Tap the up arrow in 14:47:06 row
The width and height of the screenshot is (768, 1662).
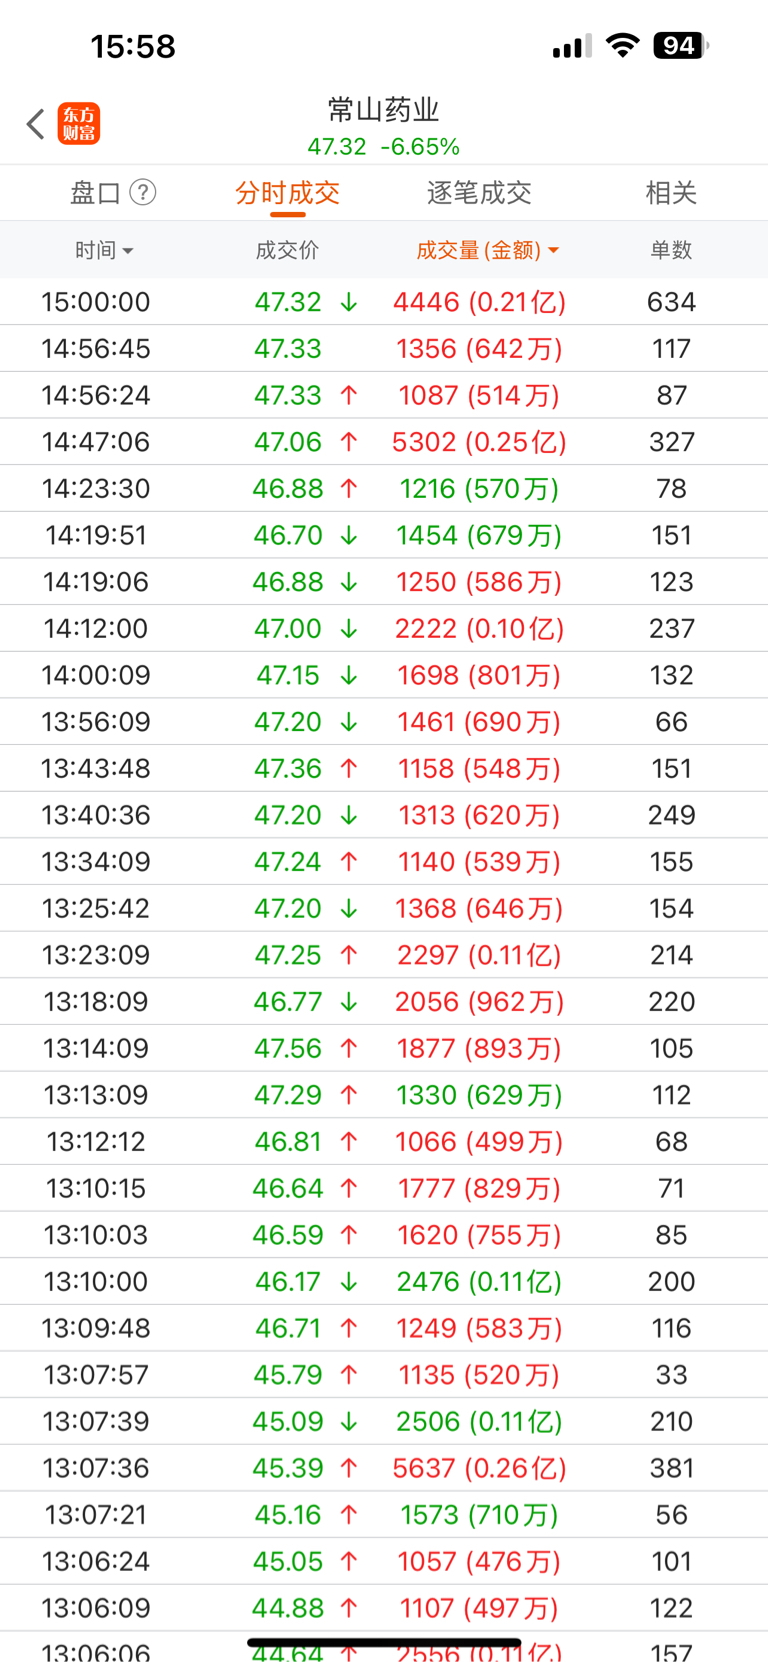pyautogui.click(x=348, y=442)
